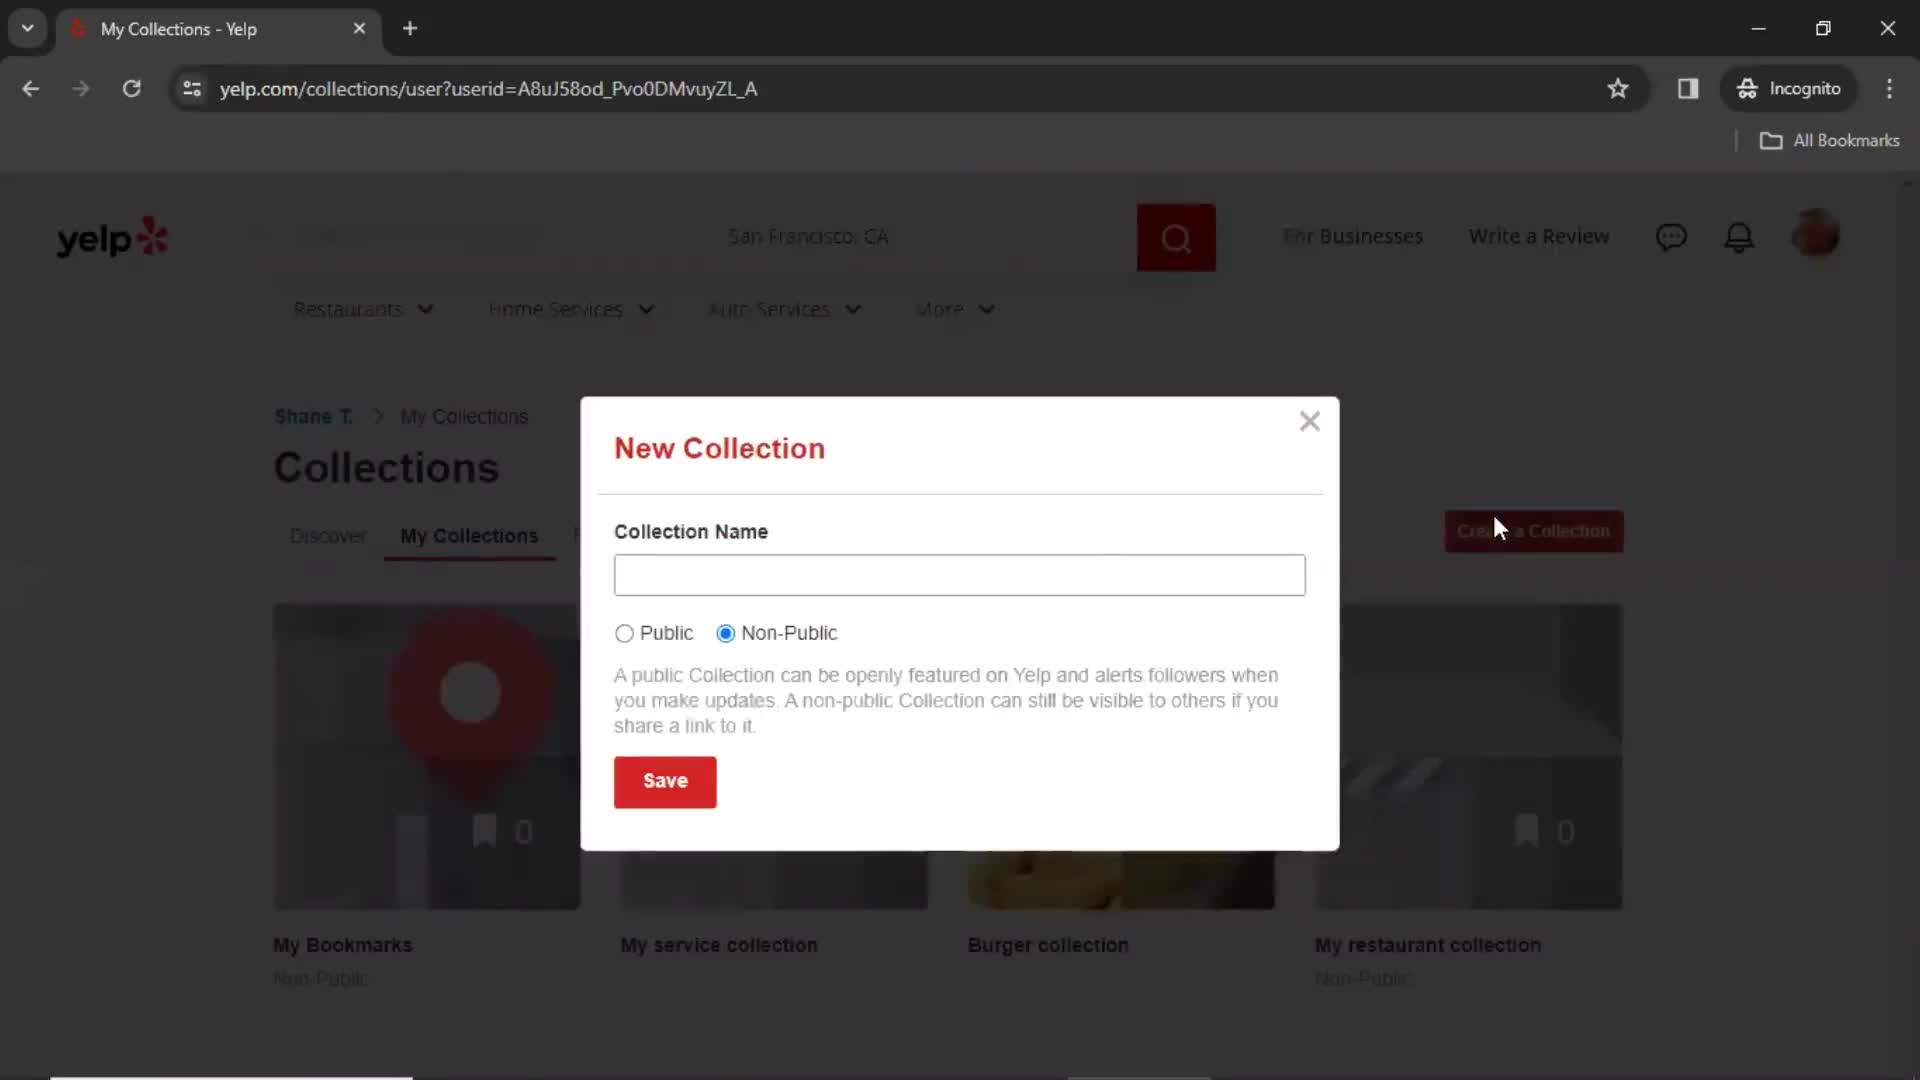This screenshot has width=1920, height=1080.
Task: Switch to the My Collections tab
Action: pos(468,535)
